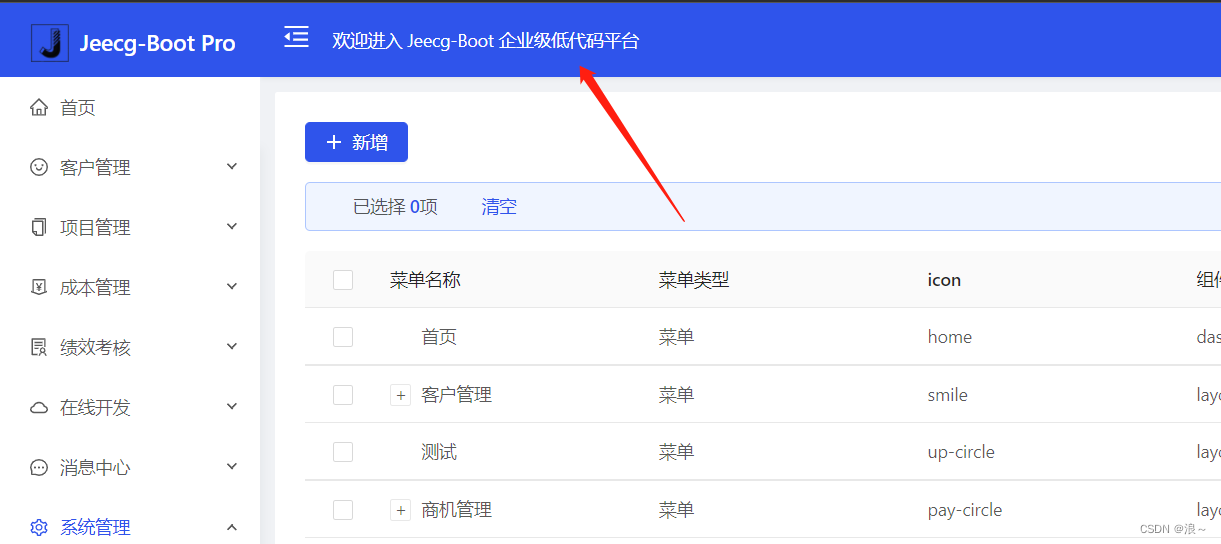Click the home icon value cell
This screenshot has width=1221, height=544.
950,337
